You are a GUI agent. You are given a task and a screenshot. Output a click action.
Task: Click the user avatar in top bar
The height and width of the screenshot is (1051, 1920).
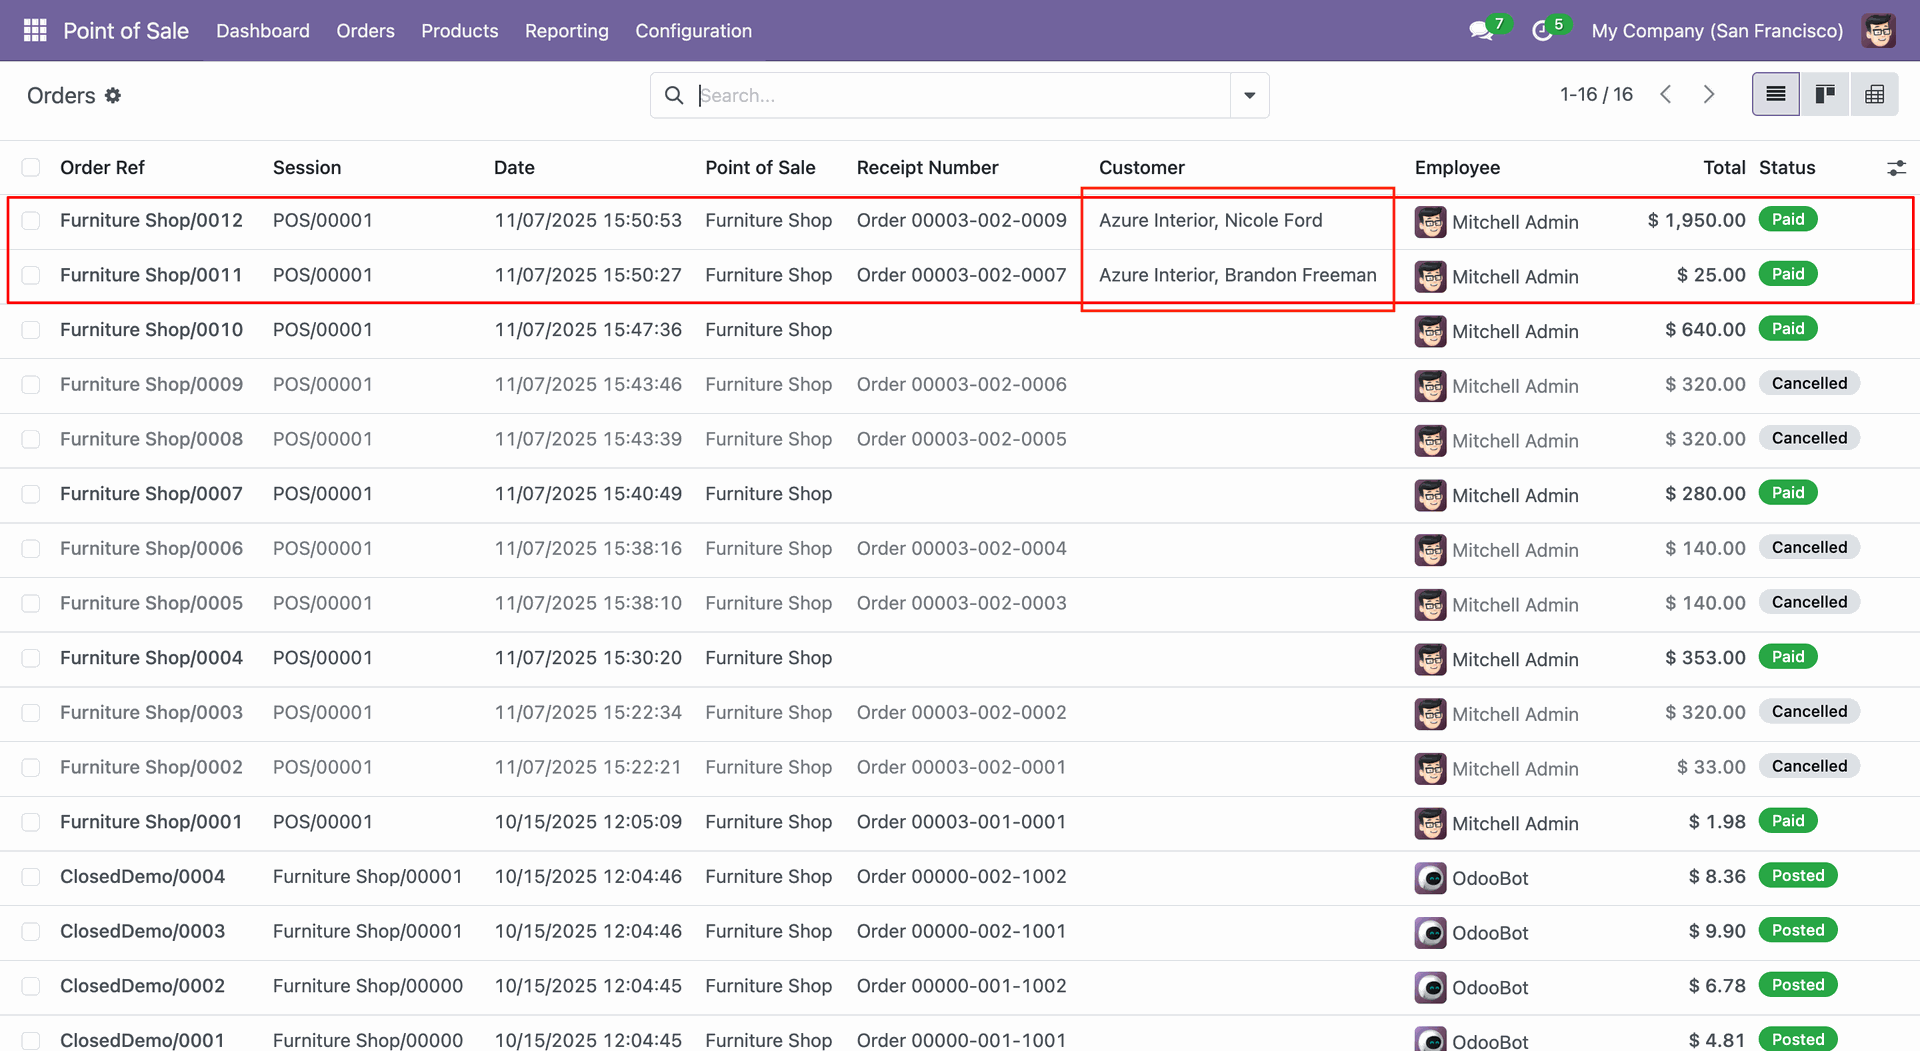(1879, 31)
